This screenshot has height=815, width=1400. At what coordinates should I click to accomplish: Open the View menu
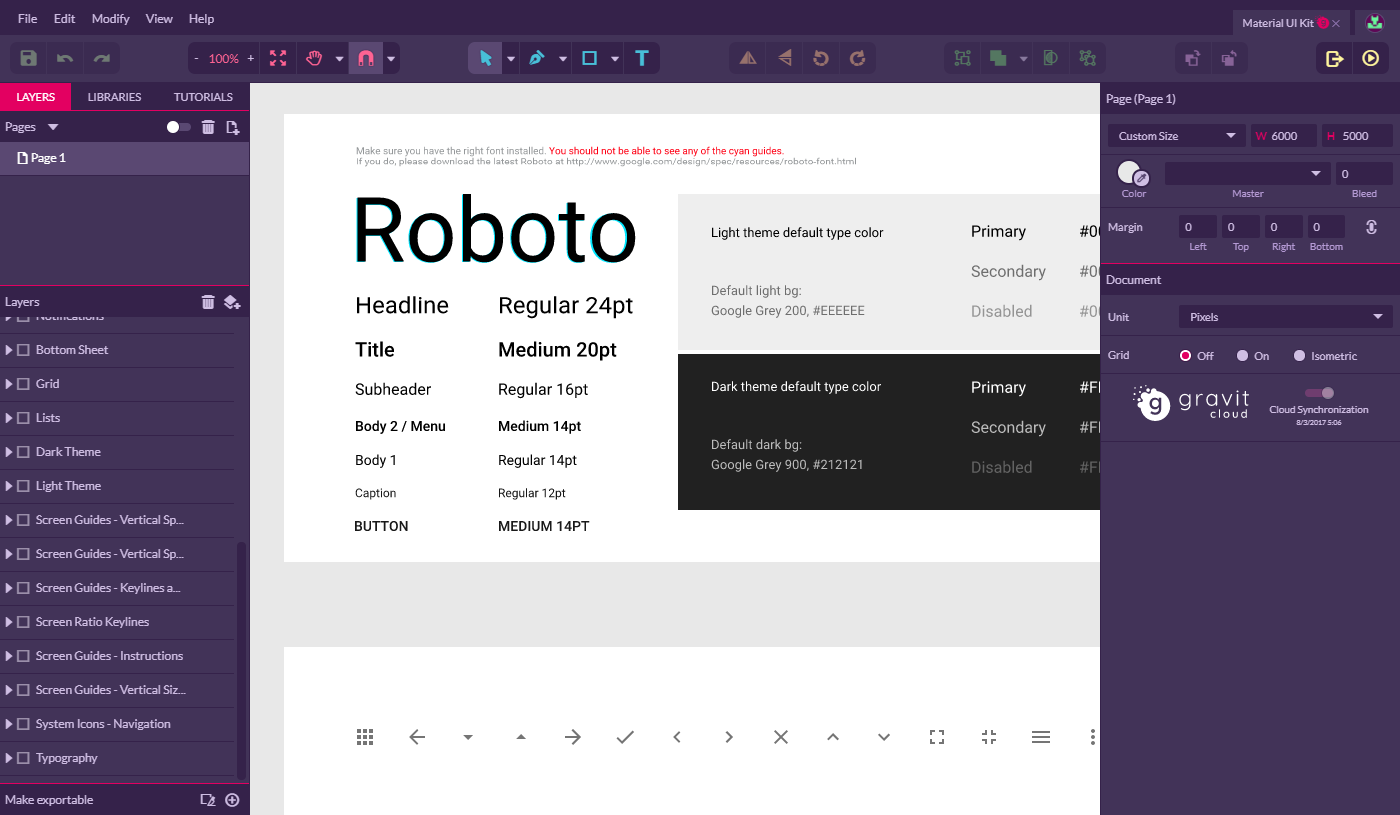tap(159, 19)
